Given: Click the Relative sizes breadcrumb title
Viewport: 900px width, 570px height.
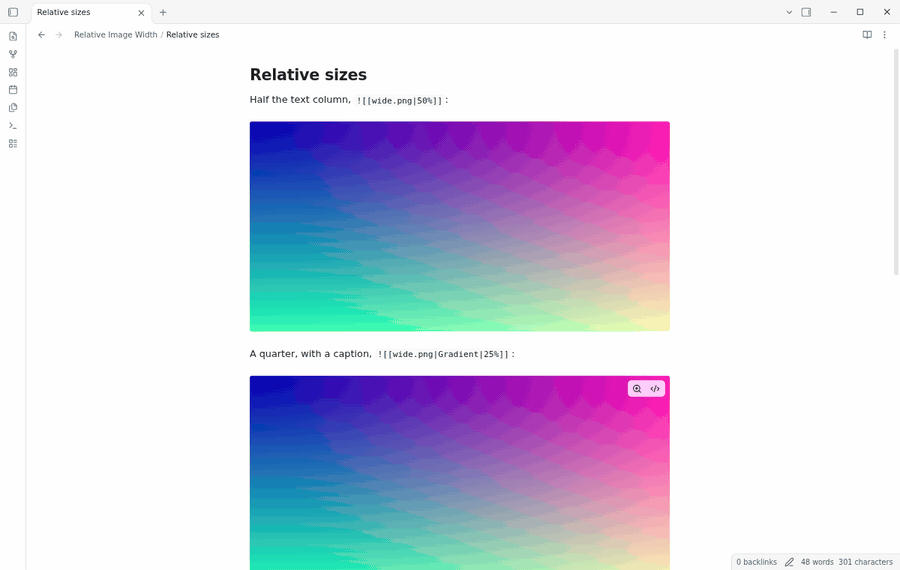Looking at the screenshot, I should [x=193, y=35].
